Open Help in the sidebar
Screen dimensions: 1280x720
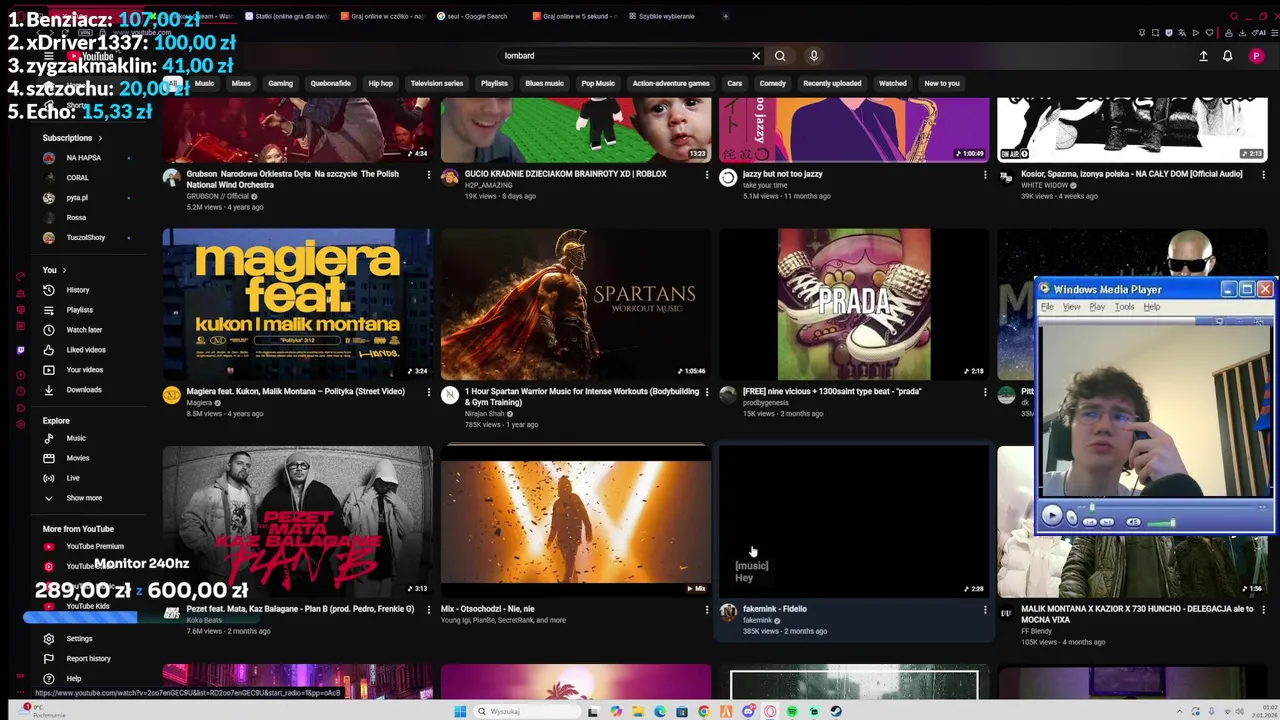74,678
